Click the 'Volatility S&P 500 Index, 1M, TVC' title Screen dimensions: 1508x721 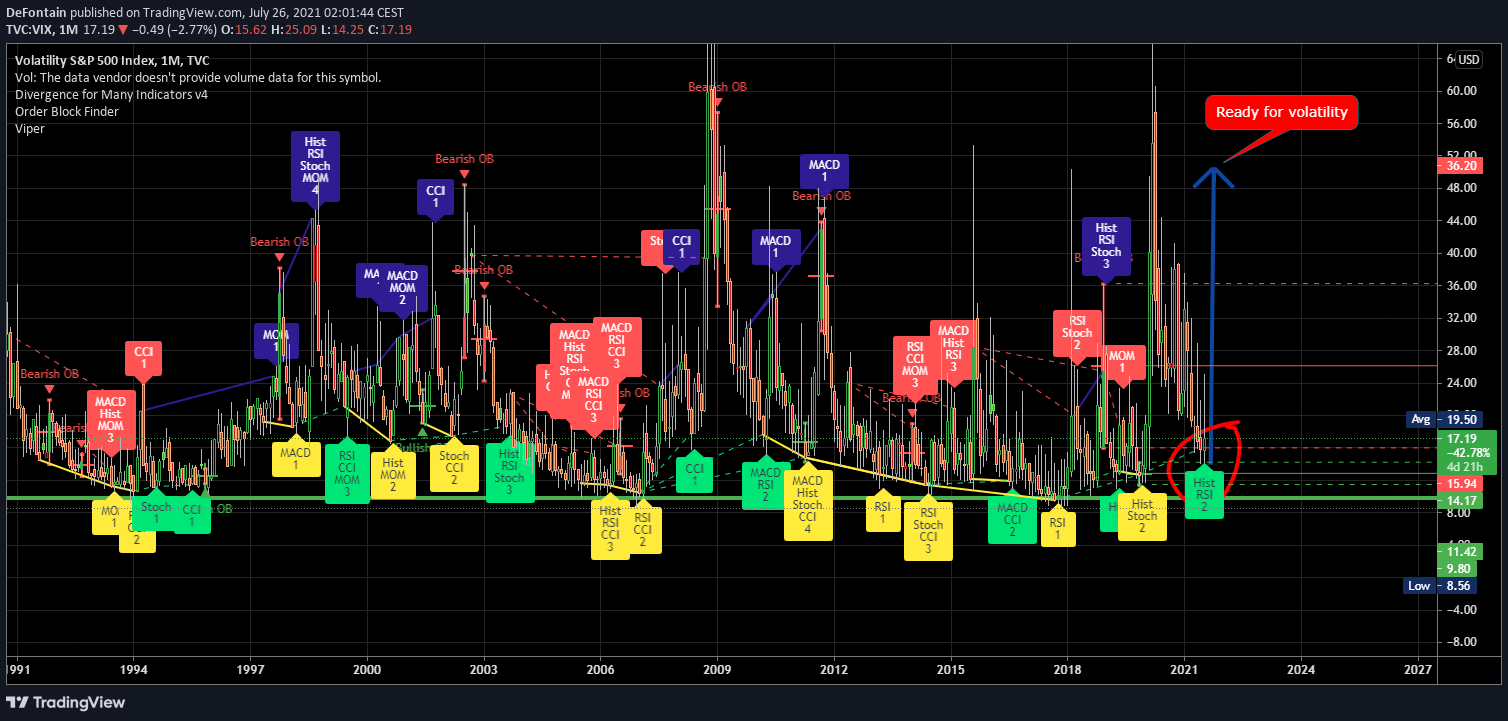click(x=112, y=60)
